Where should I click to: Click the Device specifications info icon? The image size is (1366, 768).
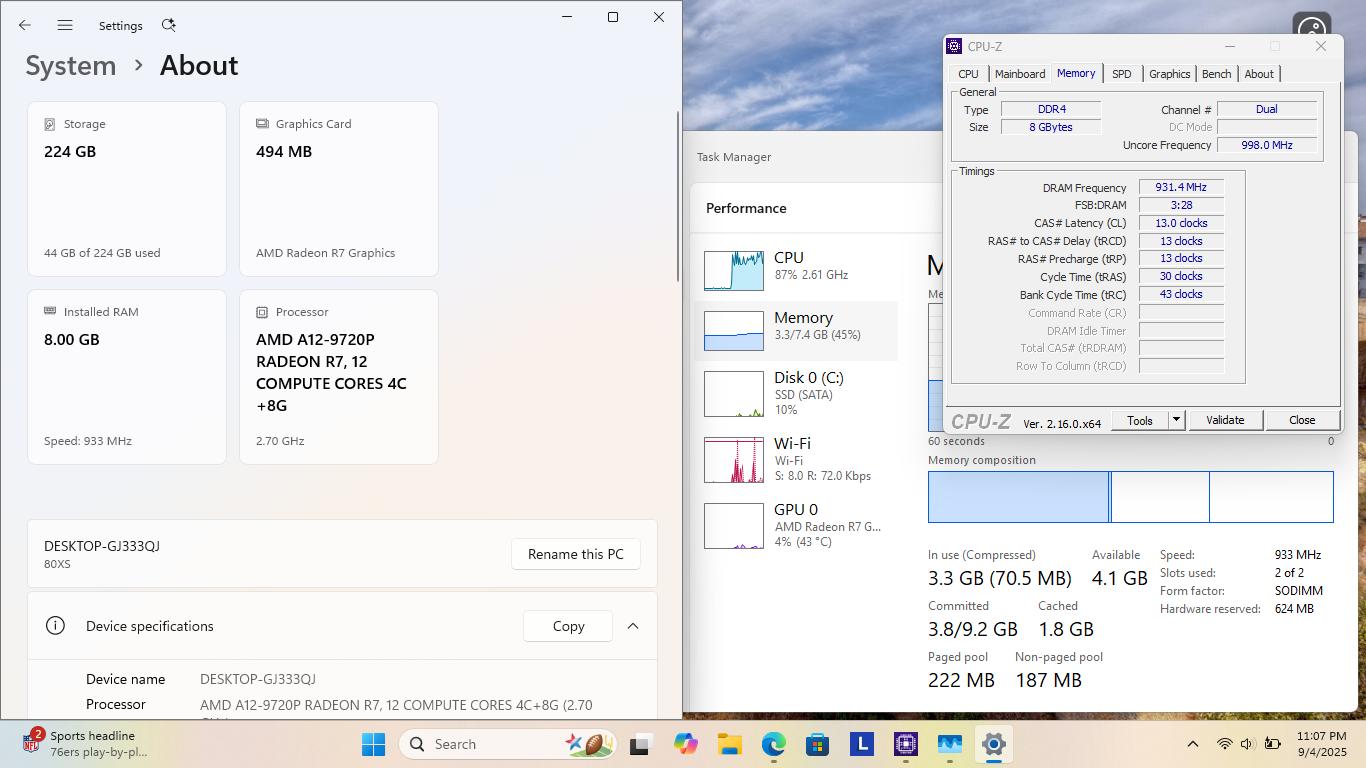click(x=55, y=626)
